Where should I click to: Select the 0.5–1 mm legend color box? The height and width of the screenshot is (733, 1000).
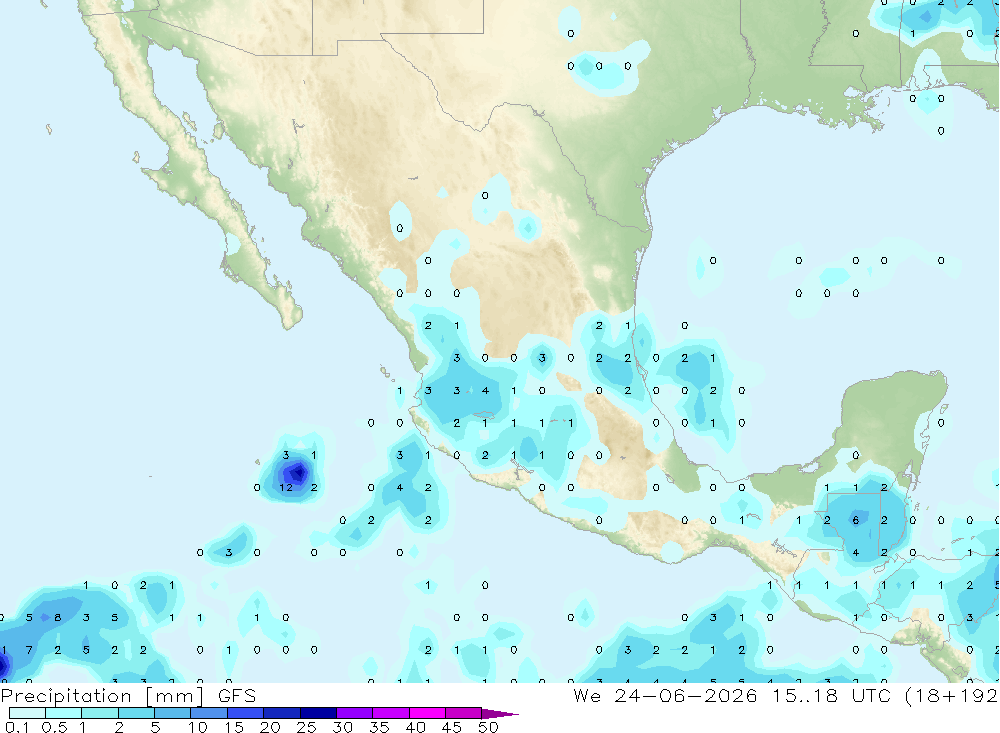coord(63,713)
